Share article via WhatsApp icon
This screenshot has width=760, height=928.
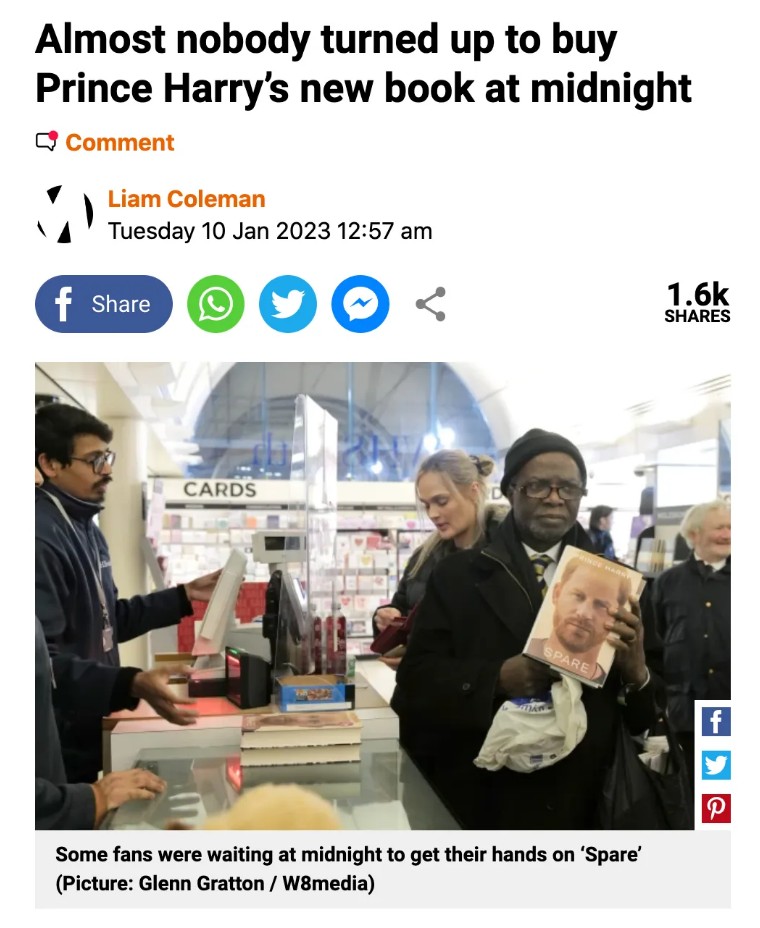coord(215,304)
